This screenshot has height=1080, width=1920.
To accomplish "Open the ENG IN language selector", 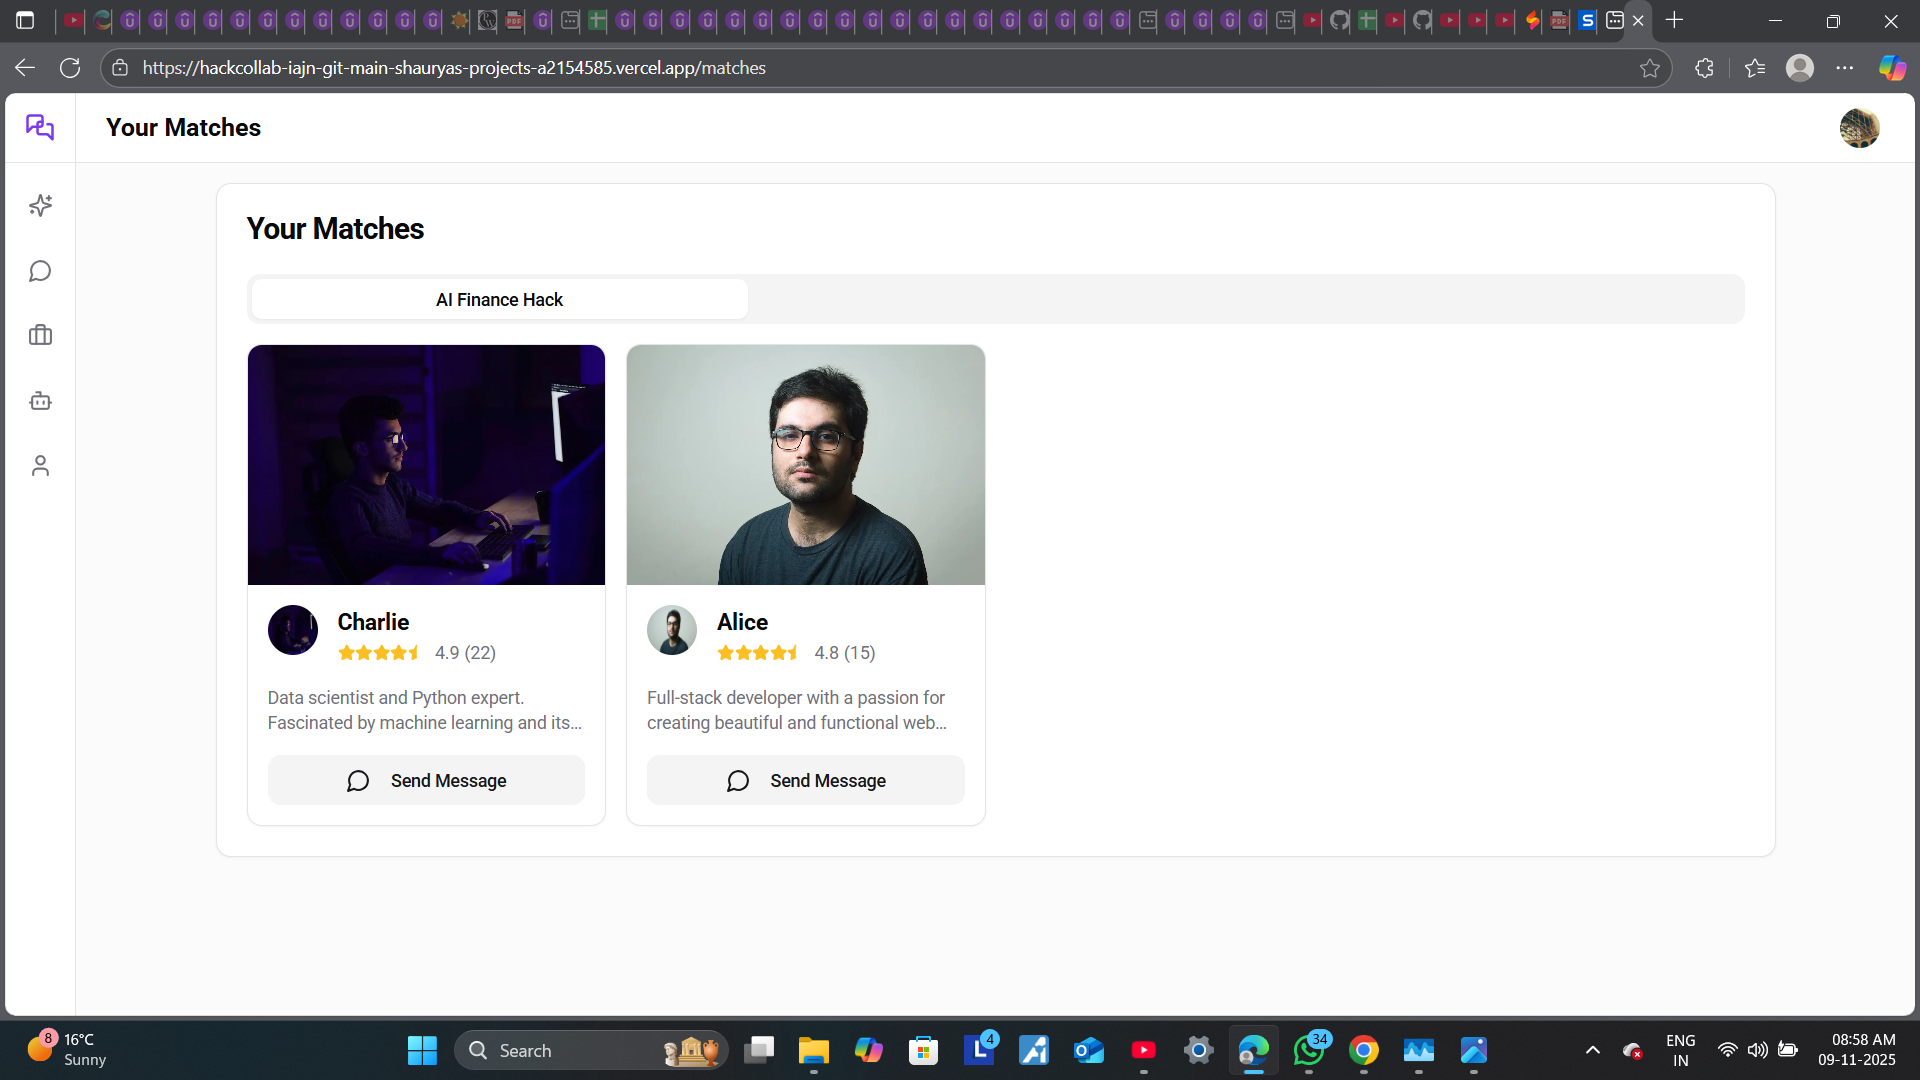I will (x=1680, y=1050).
